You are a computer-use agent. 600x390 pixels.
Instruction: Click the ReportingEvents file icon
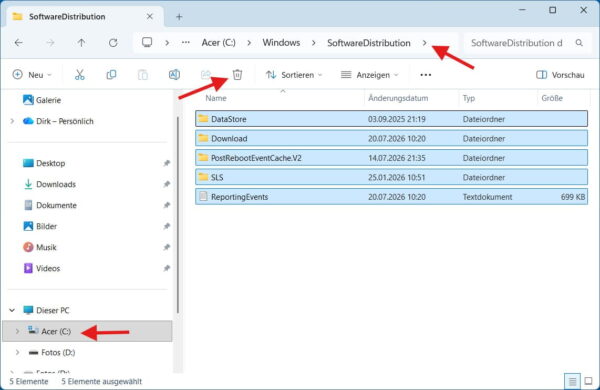(x=203, y=196)
